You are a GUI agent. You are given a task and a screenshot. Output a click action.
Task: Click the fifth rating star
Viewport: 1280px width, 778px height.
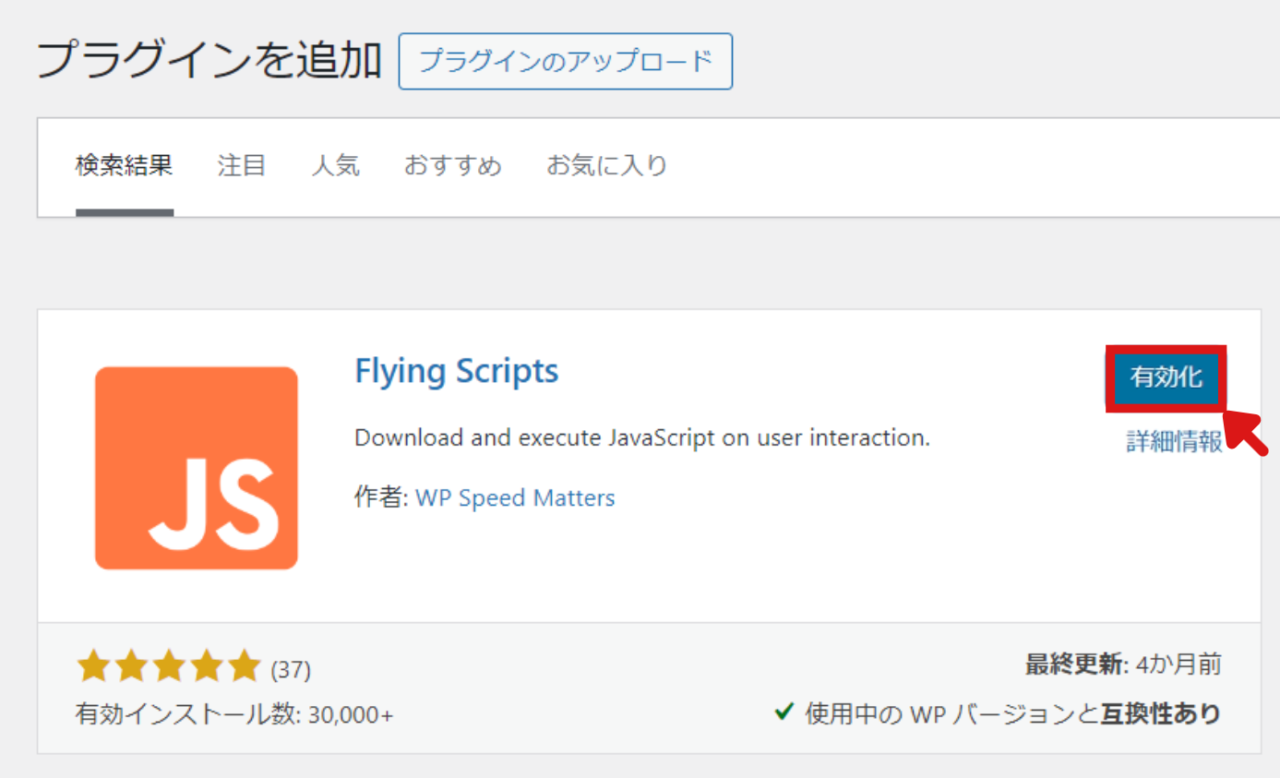(245, 664)
